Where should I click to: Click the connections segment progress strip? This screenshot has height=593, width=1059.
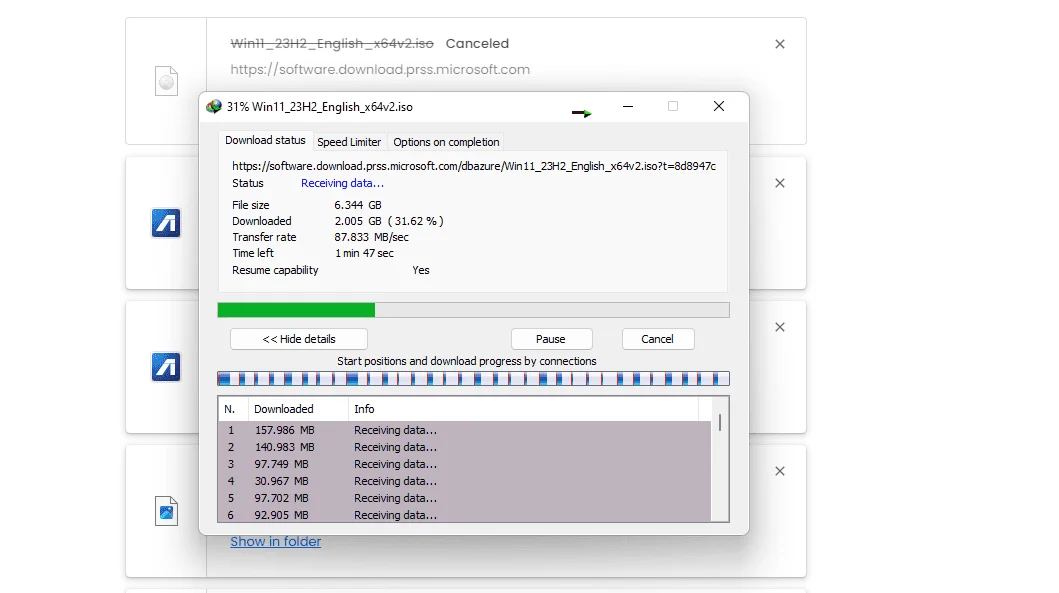coord(473,379)
